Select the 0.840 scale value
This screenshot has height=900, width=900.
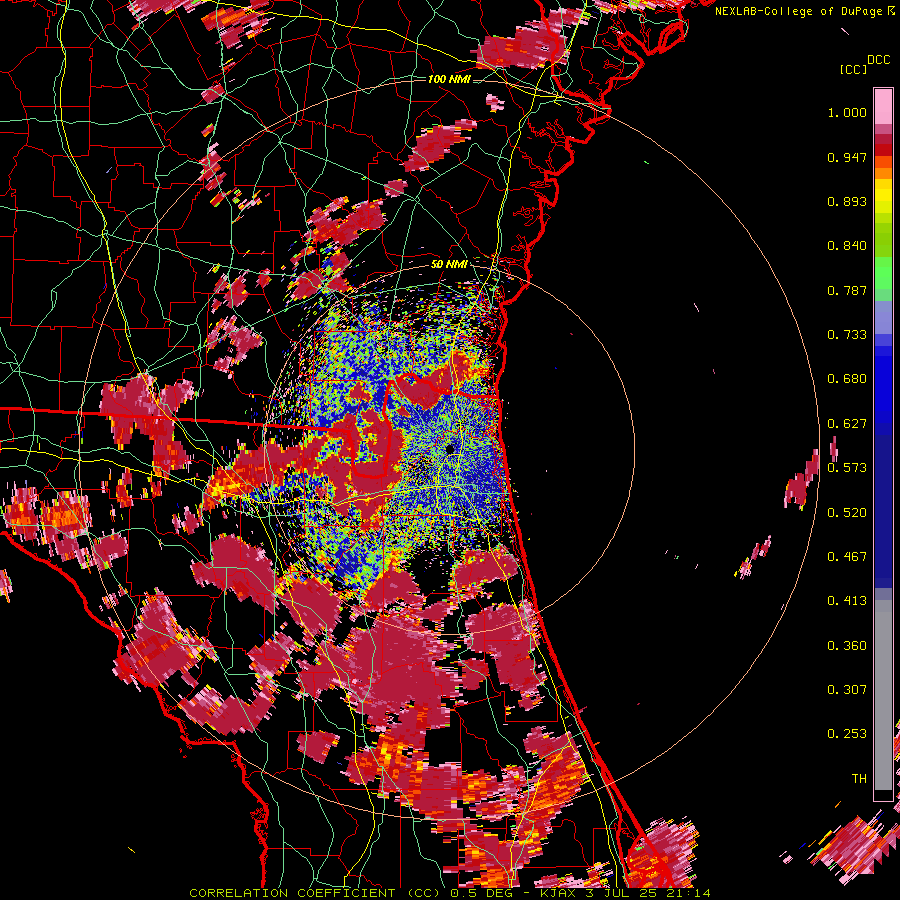847,246
